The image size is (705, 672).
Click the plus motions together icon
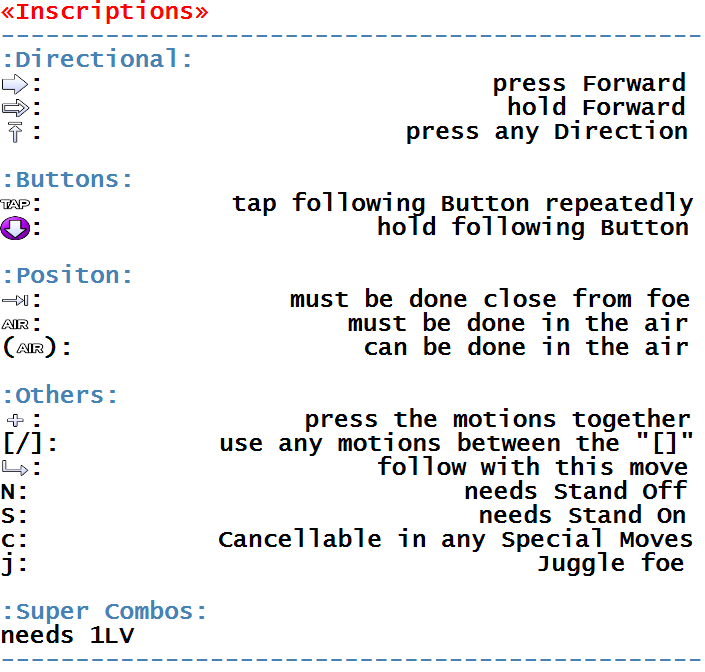tap(15, 420)
